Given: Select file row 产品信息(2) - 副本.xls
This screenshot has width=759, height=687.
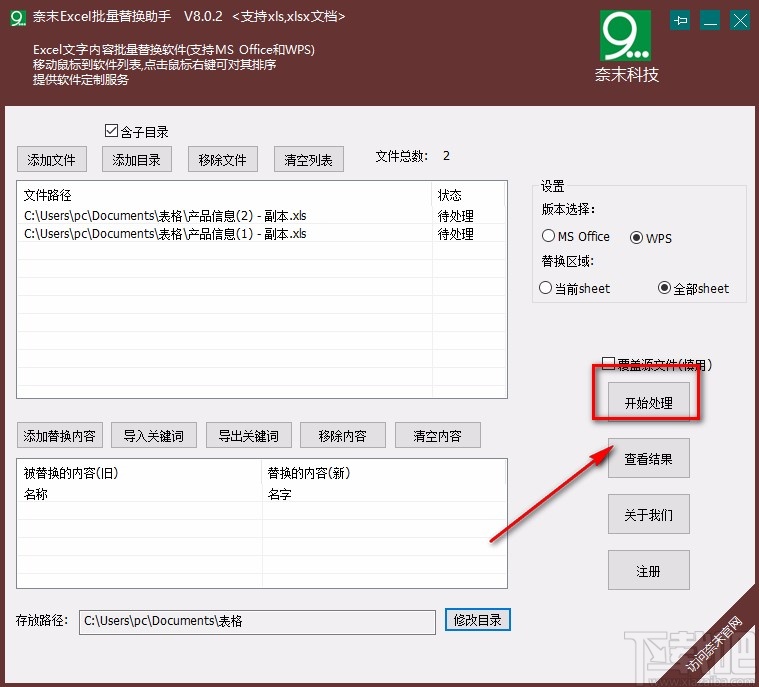Looking at the screenshot, I should coord(262,215).
